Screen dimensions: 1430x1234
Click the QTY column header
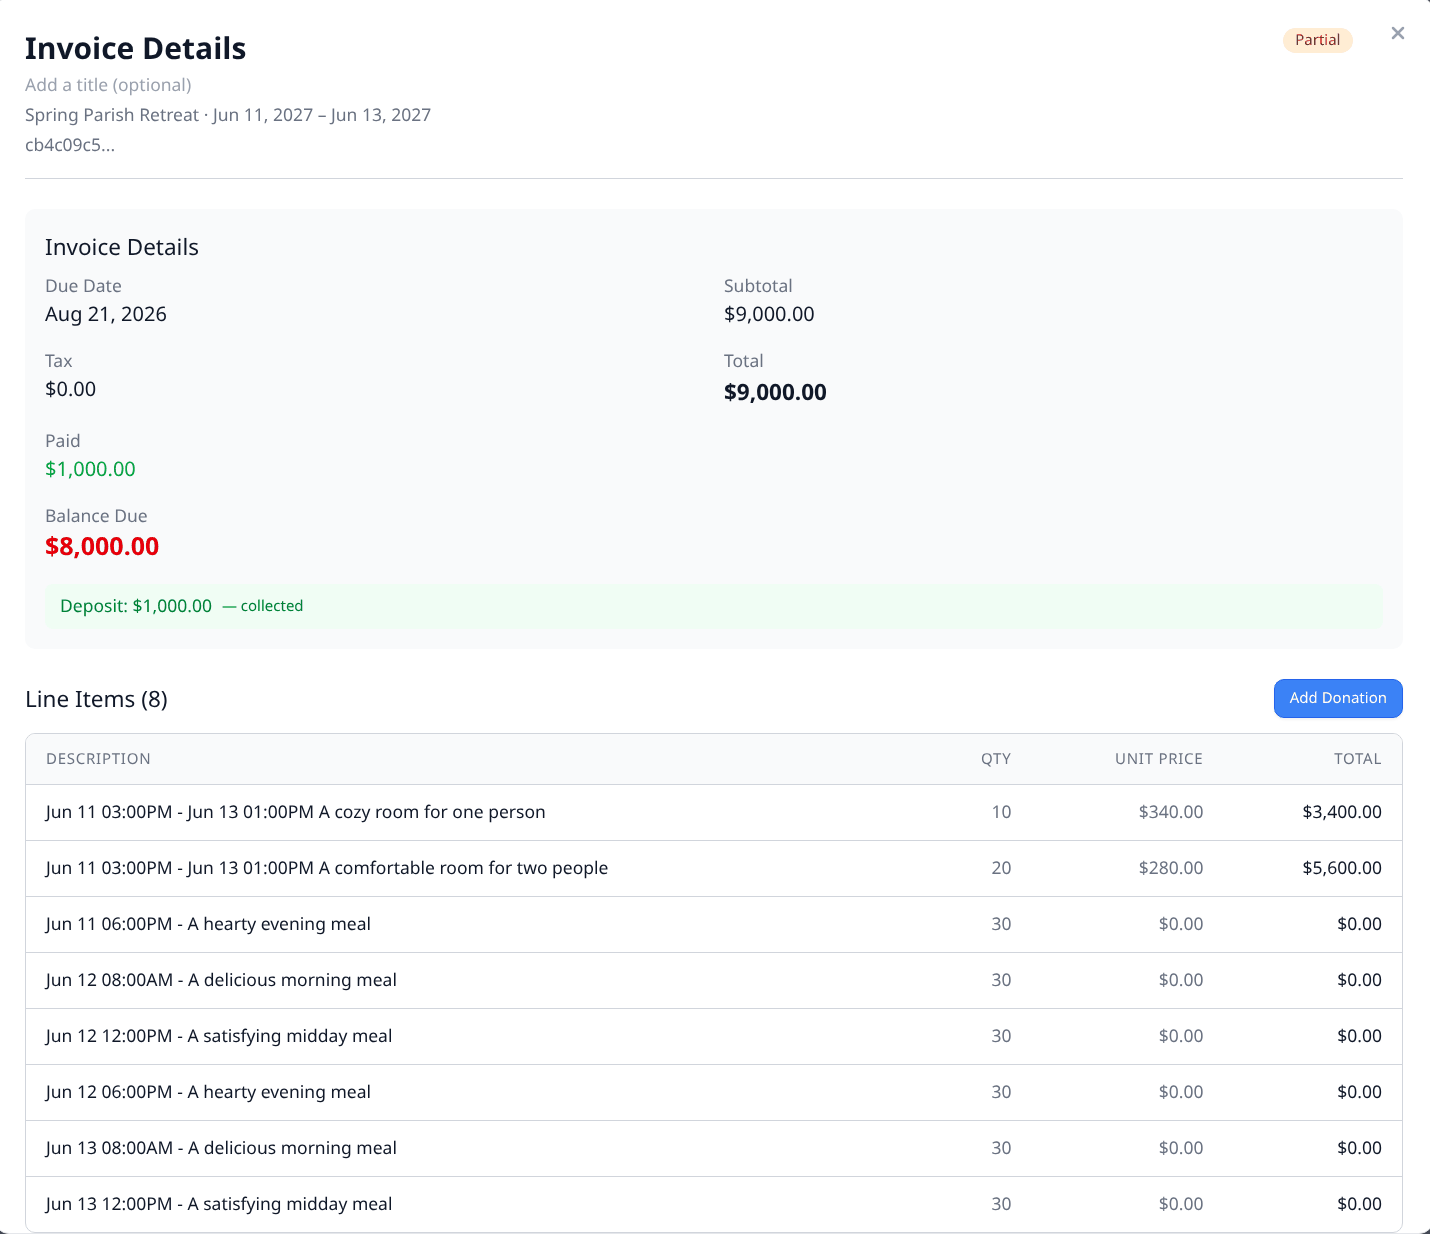click(x=996, y=759)
